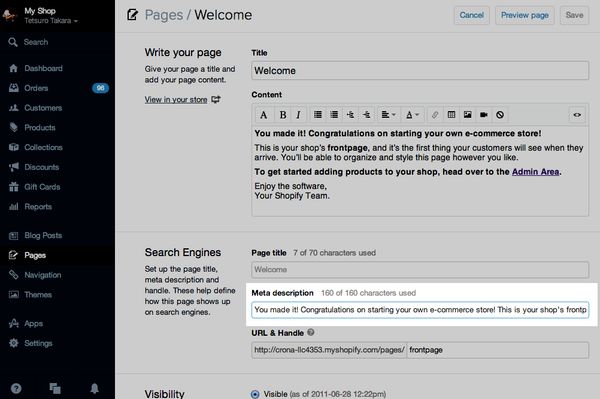Viewport: 600px width, 399px height.
Task: Toggle italic formatting in content editor
Action: click(x=298, y=115)
